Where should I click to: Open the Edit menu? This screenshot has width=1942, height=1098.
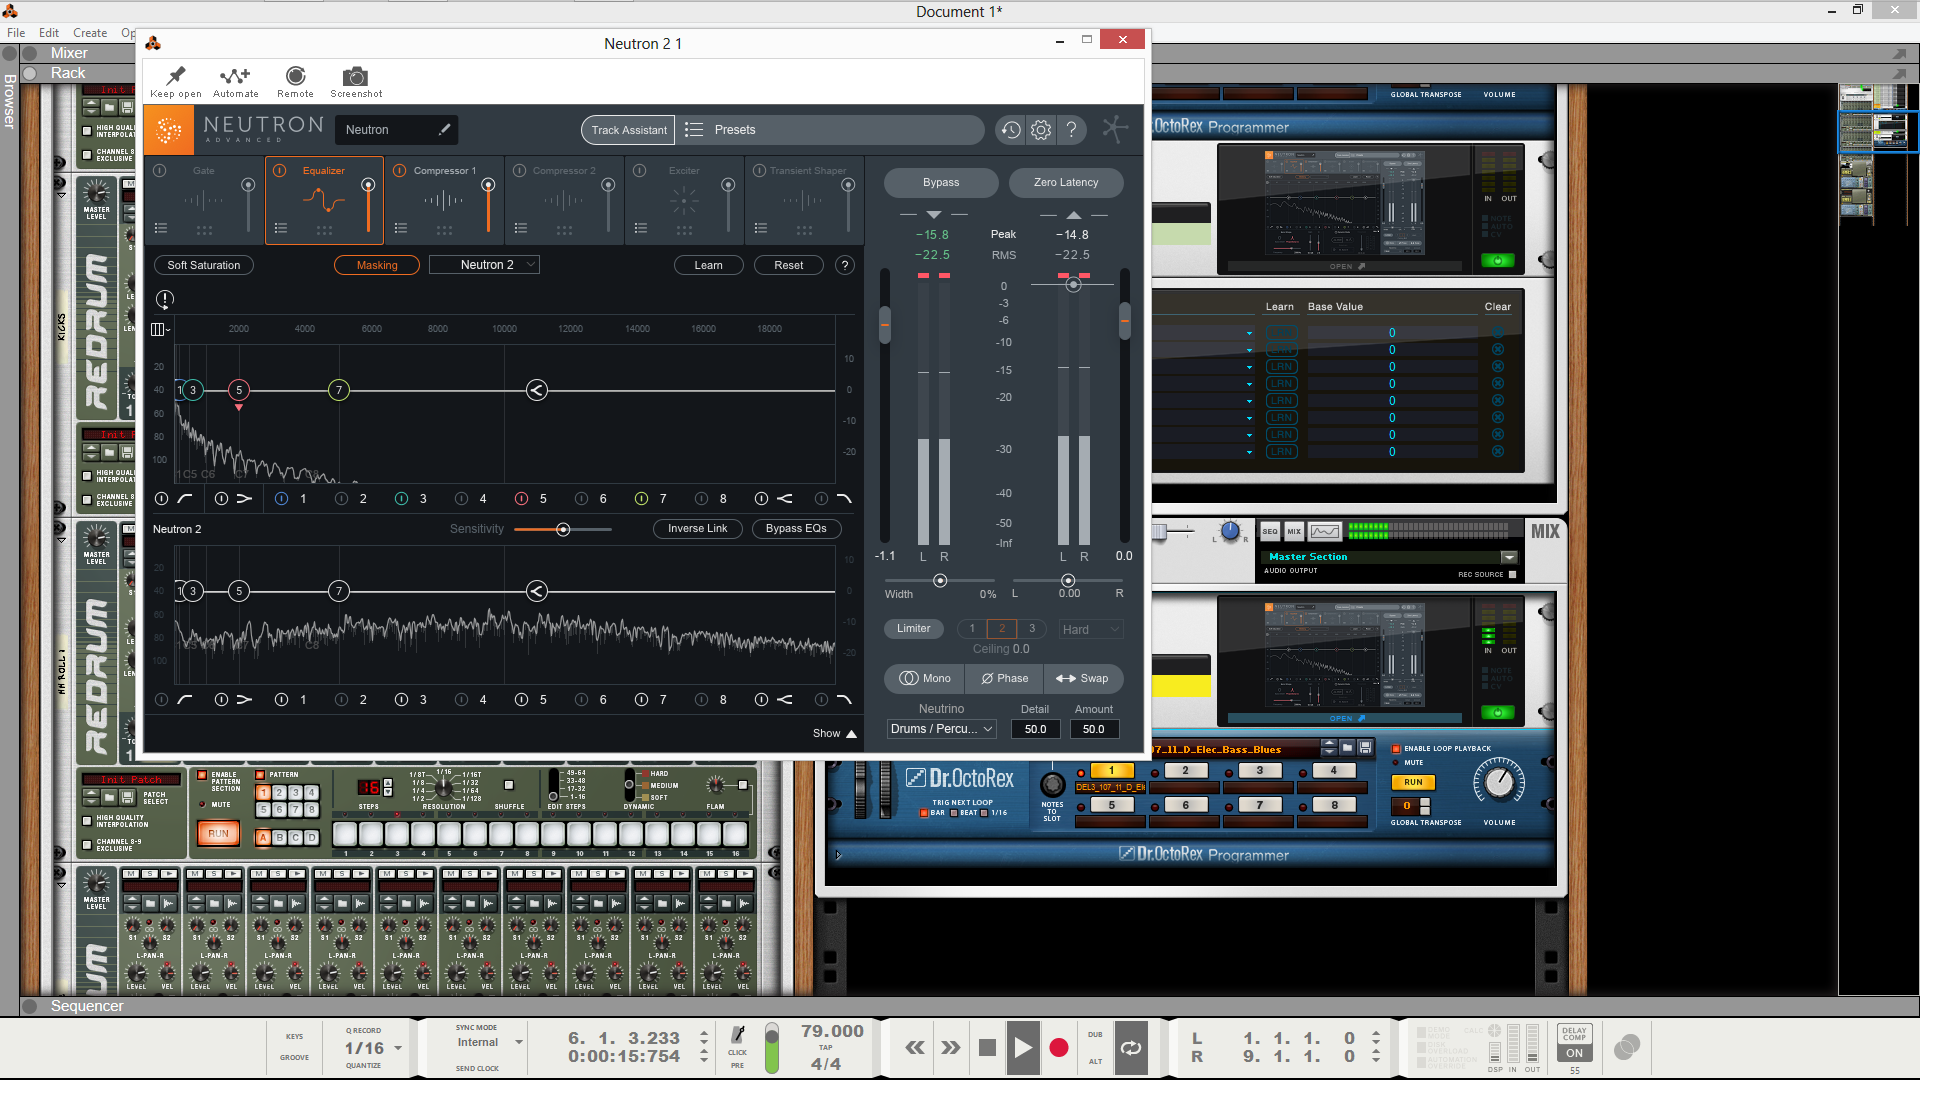[49, 33]
